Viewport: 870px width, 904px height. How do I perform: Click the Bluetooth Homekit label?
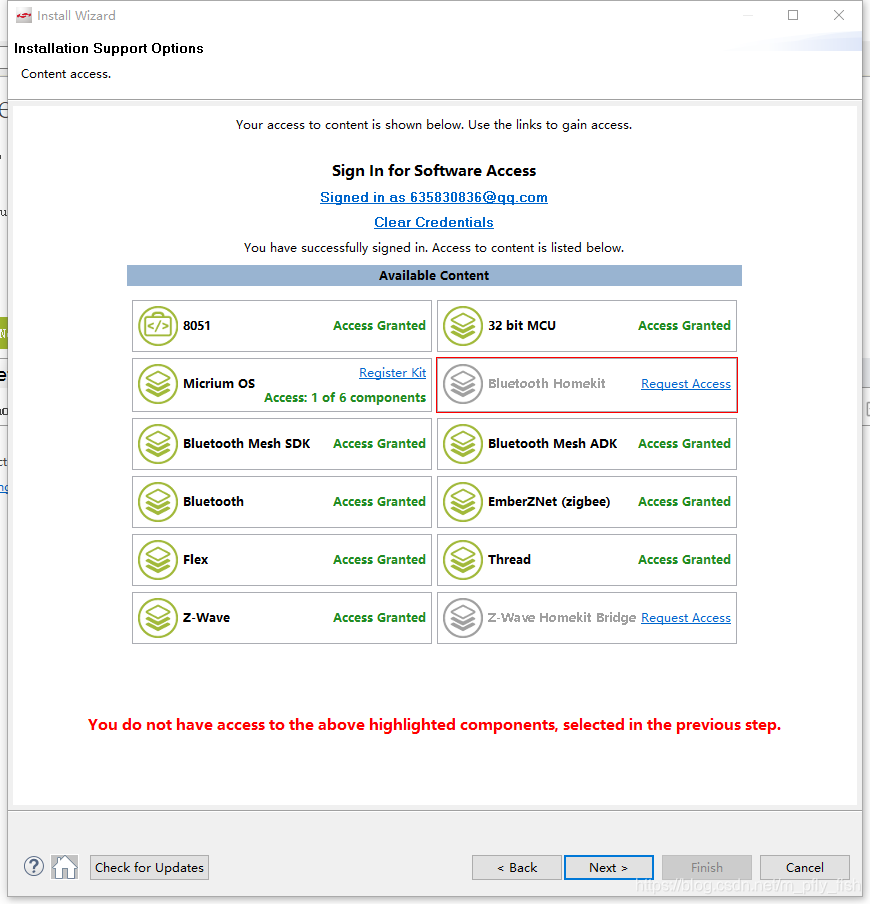[547, 384]
